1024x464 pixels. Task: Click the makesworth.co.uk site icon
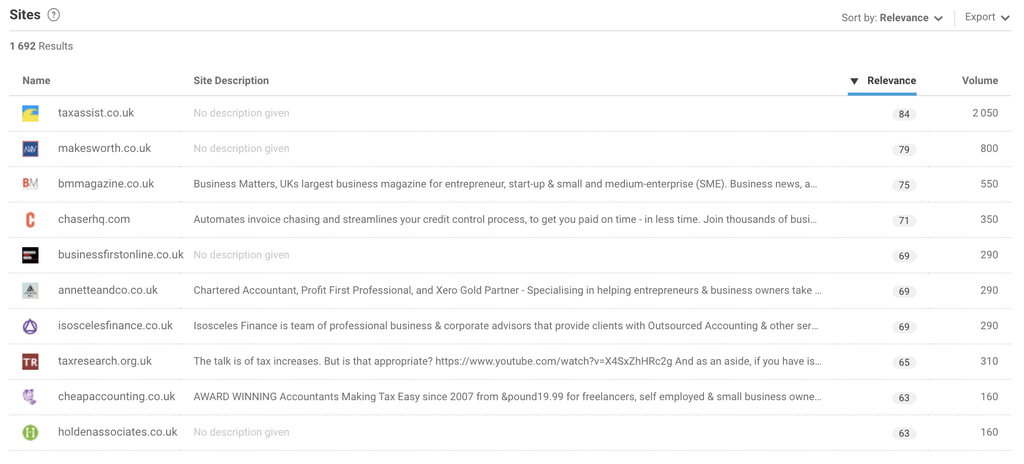click(31, 149)
